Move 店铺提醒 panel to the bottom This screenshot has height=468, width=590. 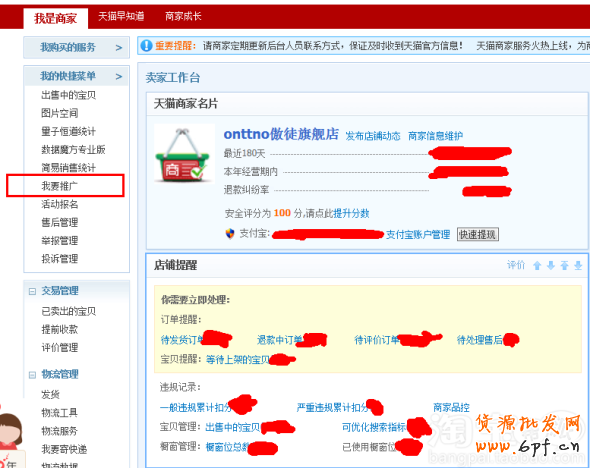point(578,266)
